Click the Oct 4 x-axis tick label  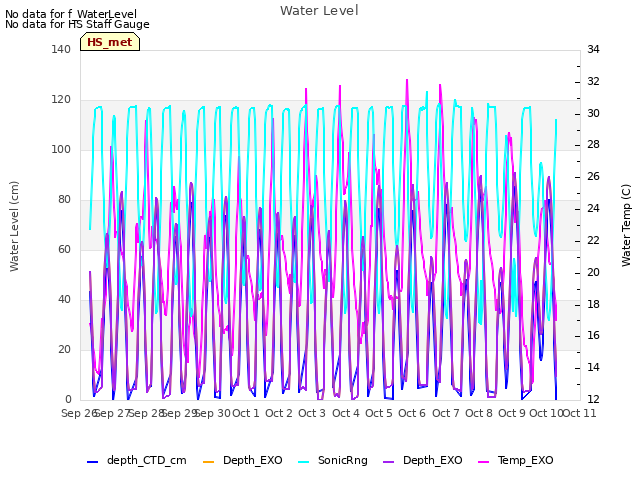346,413
